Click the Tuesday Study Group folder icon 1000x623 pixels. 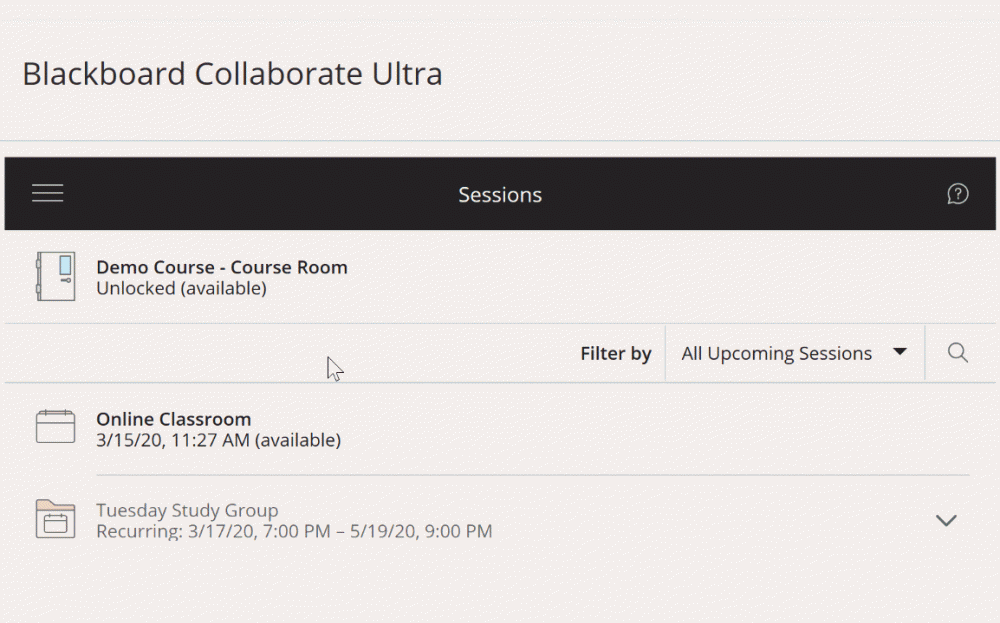[x=56, y=519]
